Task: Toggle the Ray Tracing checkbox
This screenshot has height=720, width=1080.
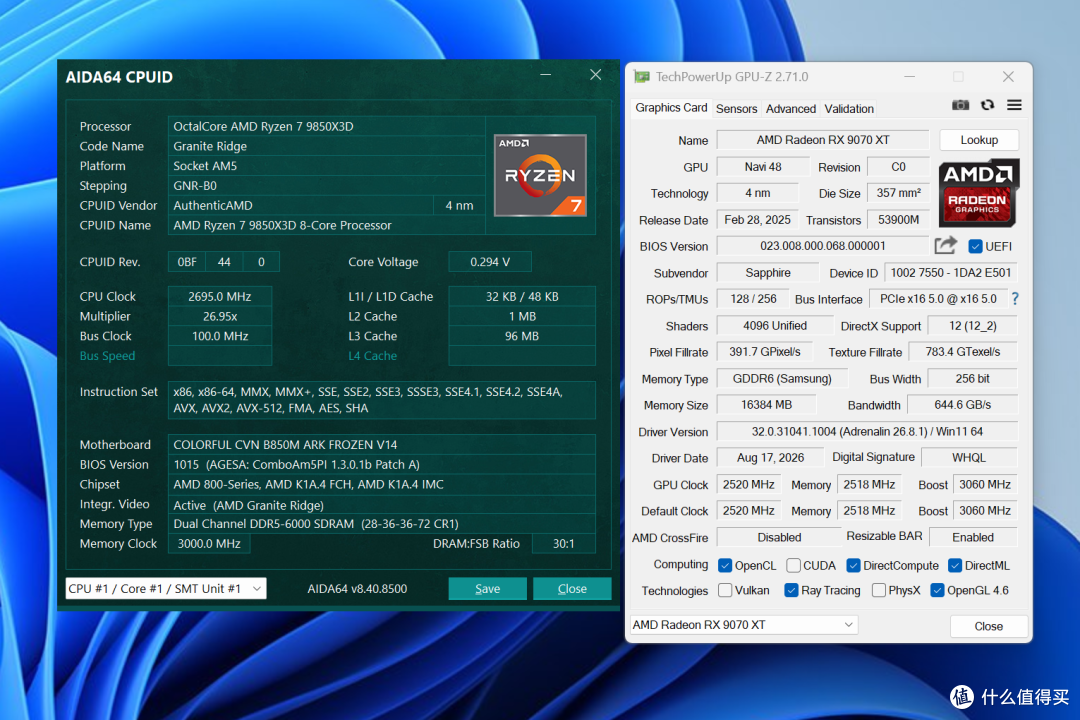Action: [791, 590]
